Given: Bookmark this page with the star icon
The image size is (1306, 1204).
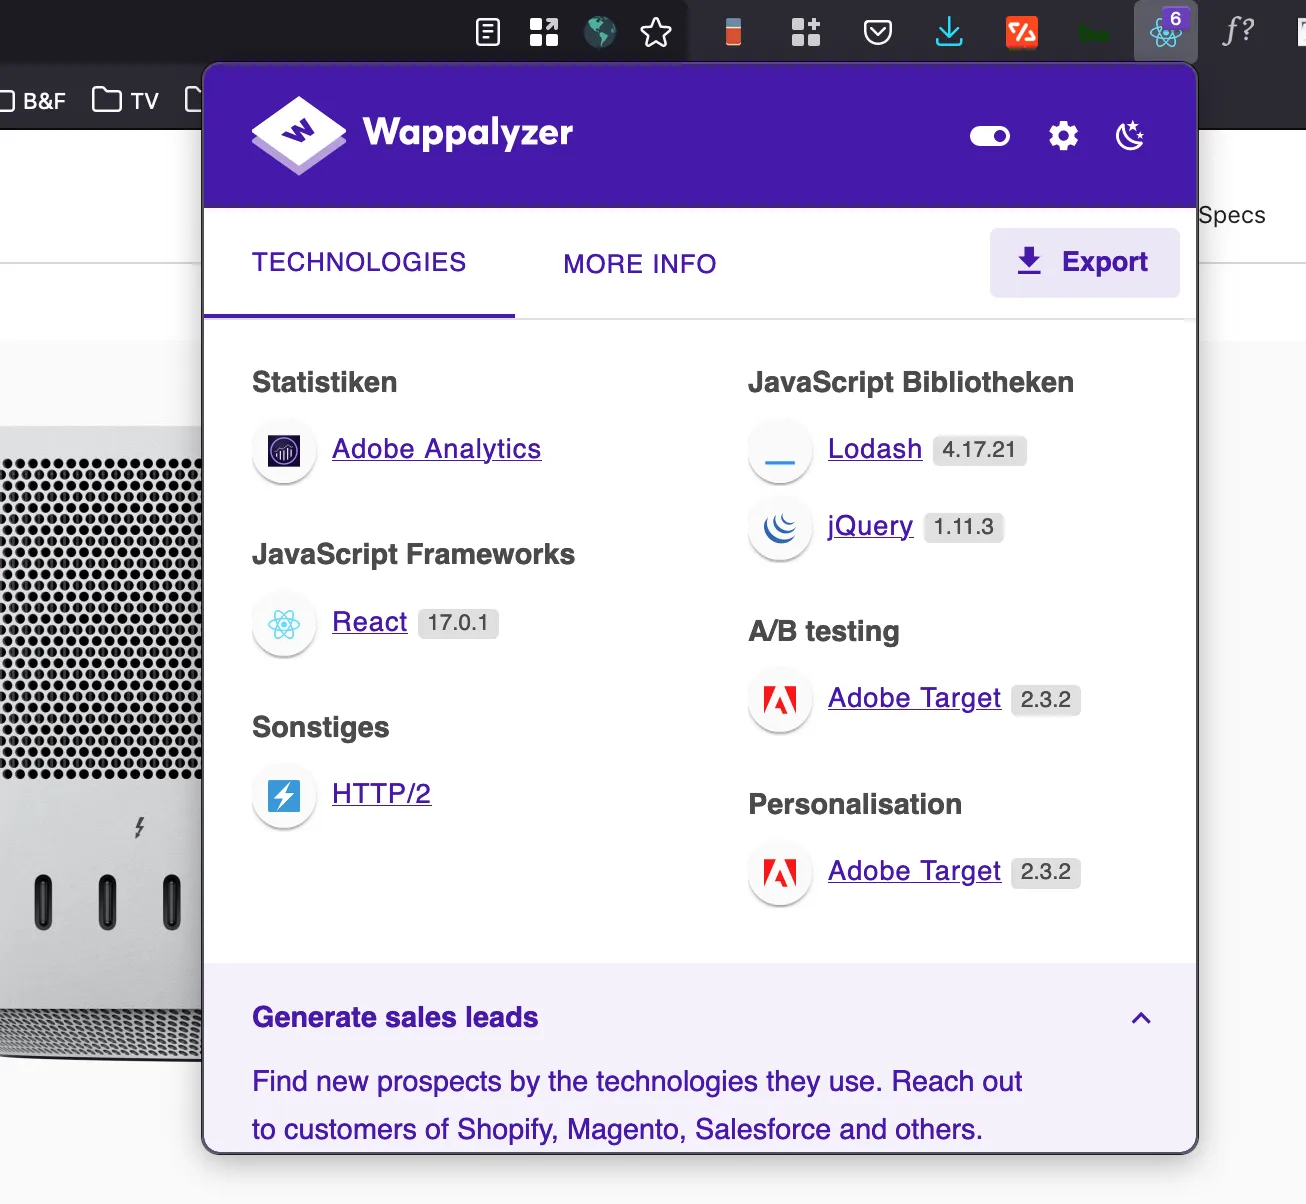Looking at the screenshot, I should (x=656, y=32).
